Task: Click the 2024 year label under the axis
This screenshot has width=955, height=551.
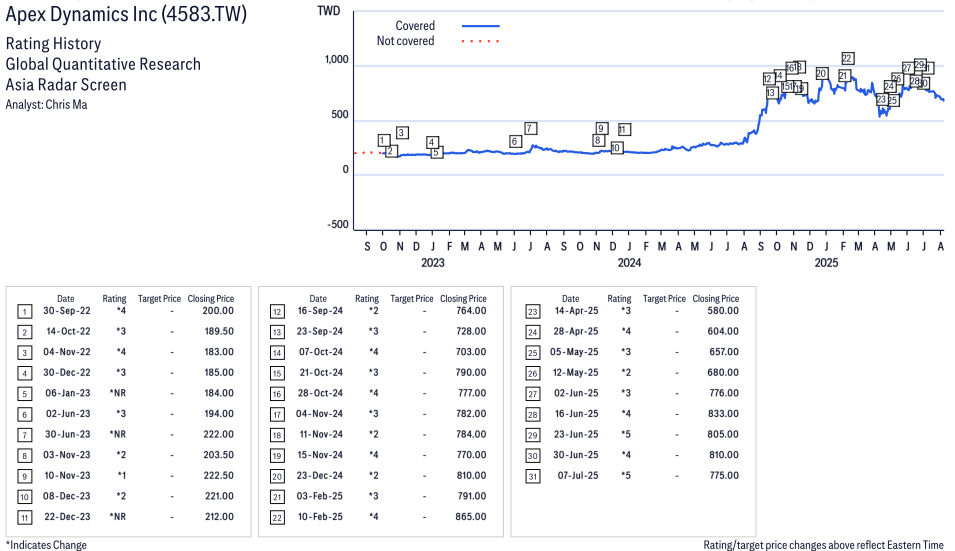Action: tap(629, 263)
